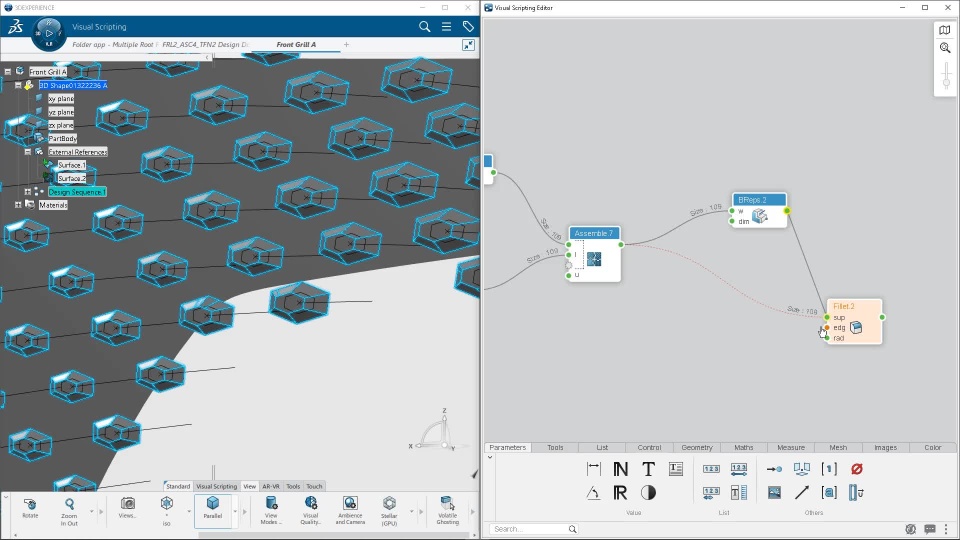Open the Views camera tool
Viewport: 960px width, 540px height.
point(127,508)
